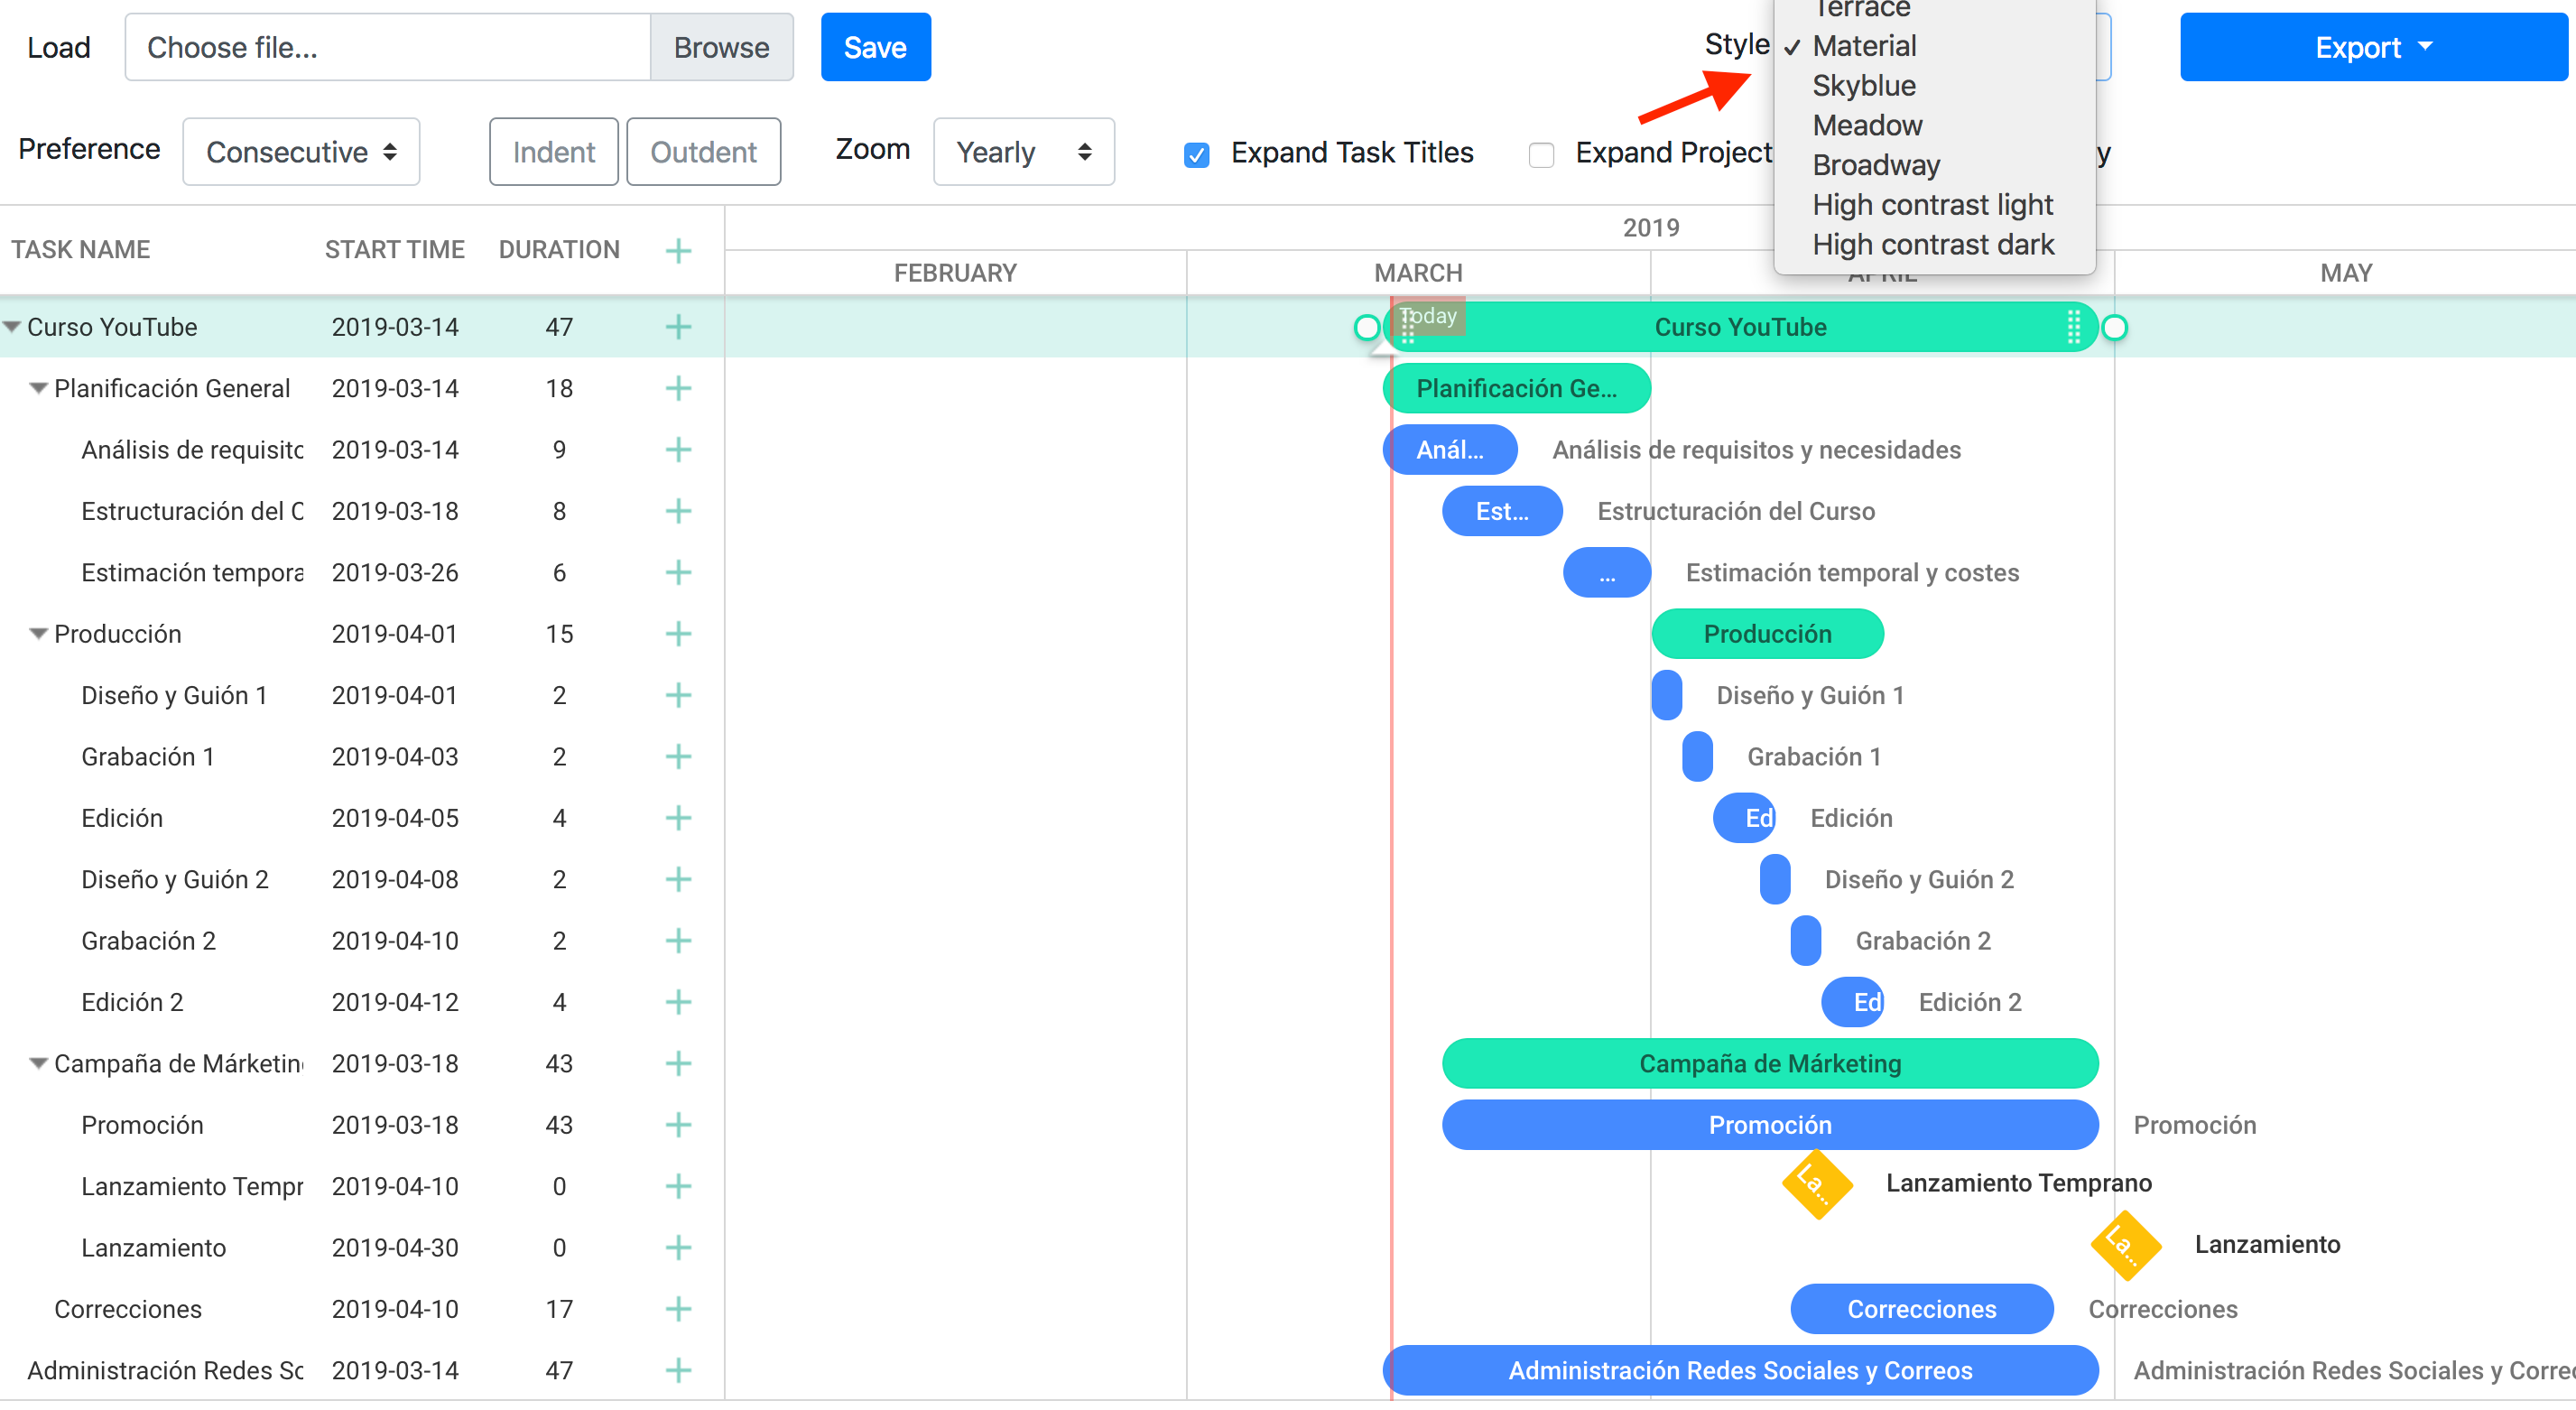Image resolution: width=2576 pixels, height=1410 pixels.
Task: Add a subtask to the Curso YouTube row
Action: coord(678,327)
